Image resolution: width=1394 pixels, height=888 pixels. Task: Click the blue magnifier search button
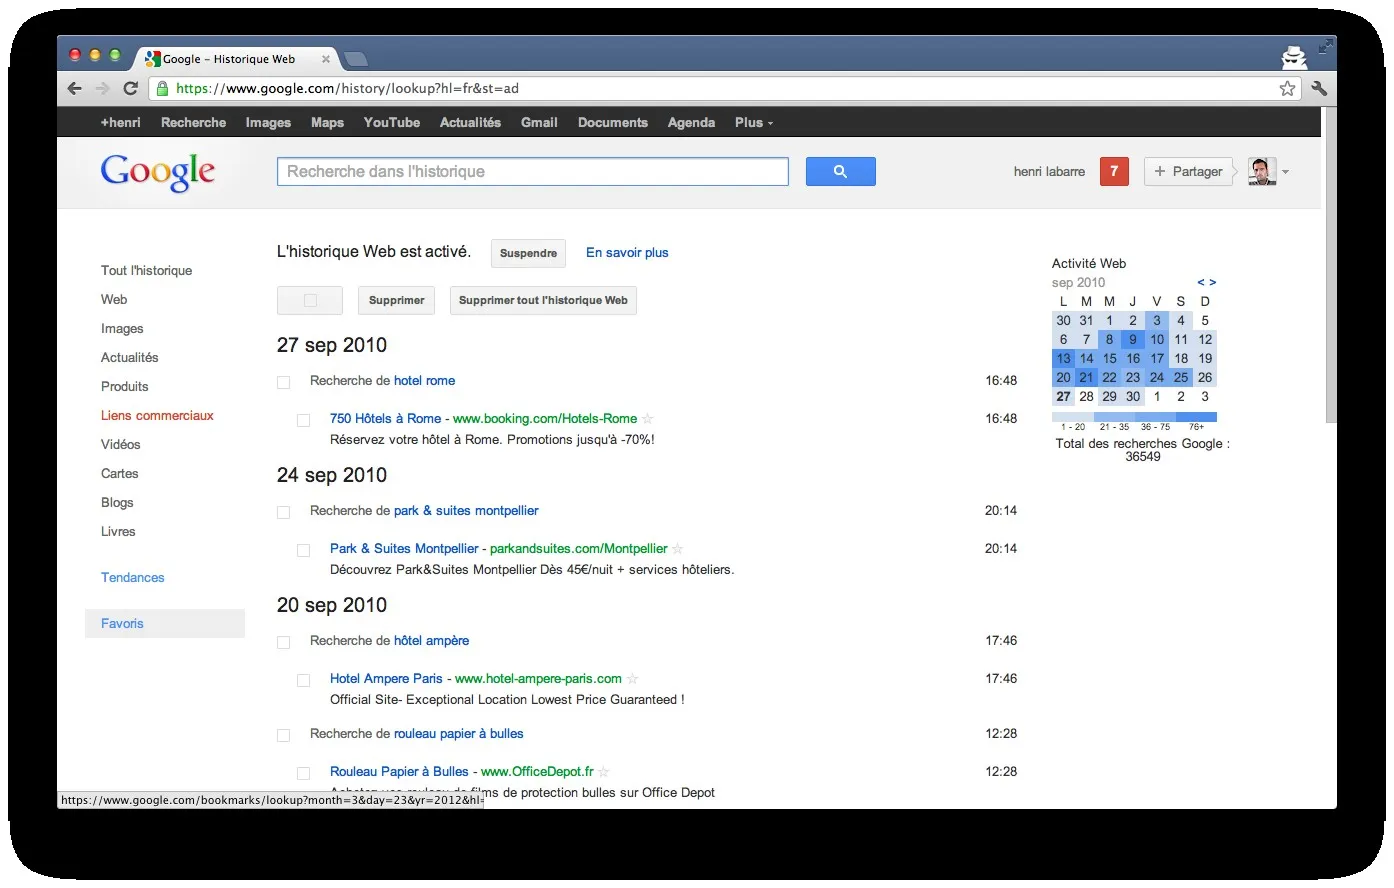(x=840, y=171)
